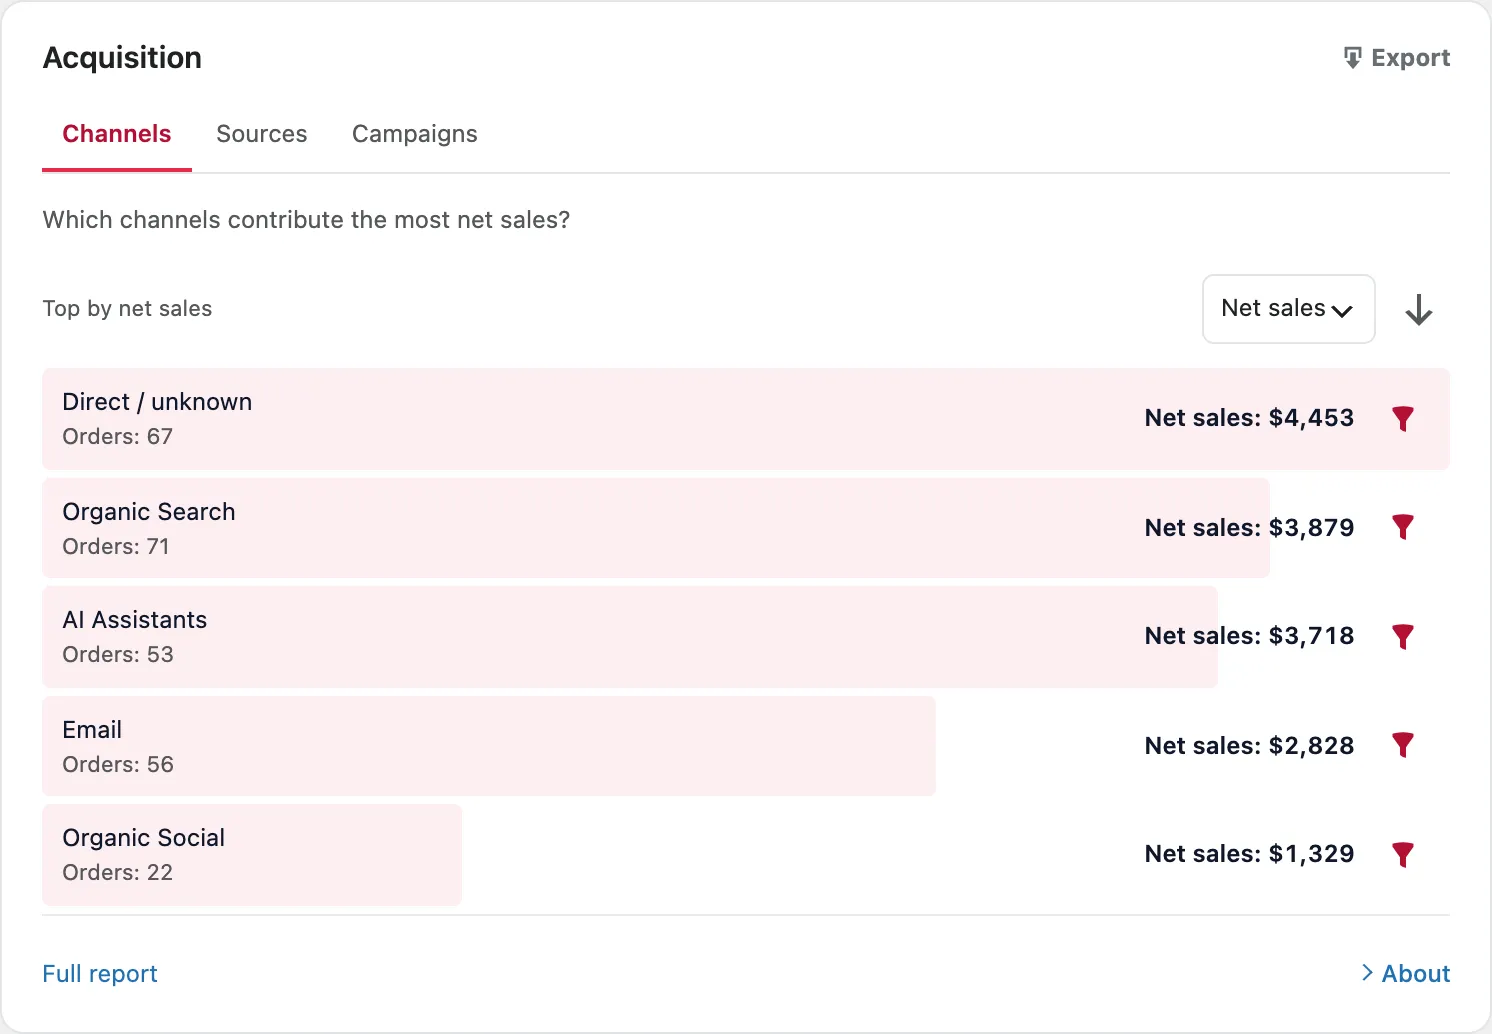Select the Organic Search channel name

pos(149,511)
